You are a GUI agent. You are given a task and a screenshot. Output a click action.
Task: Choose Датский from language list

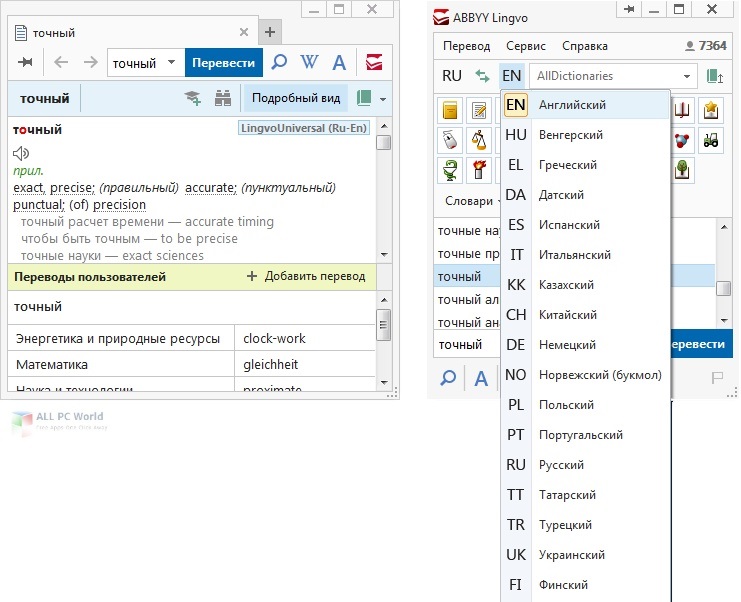click(x=586, y=195)
